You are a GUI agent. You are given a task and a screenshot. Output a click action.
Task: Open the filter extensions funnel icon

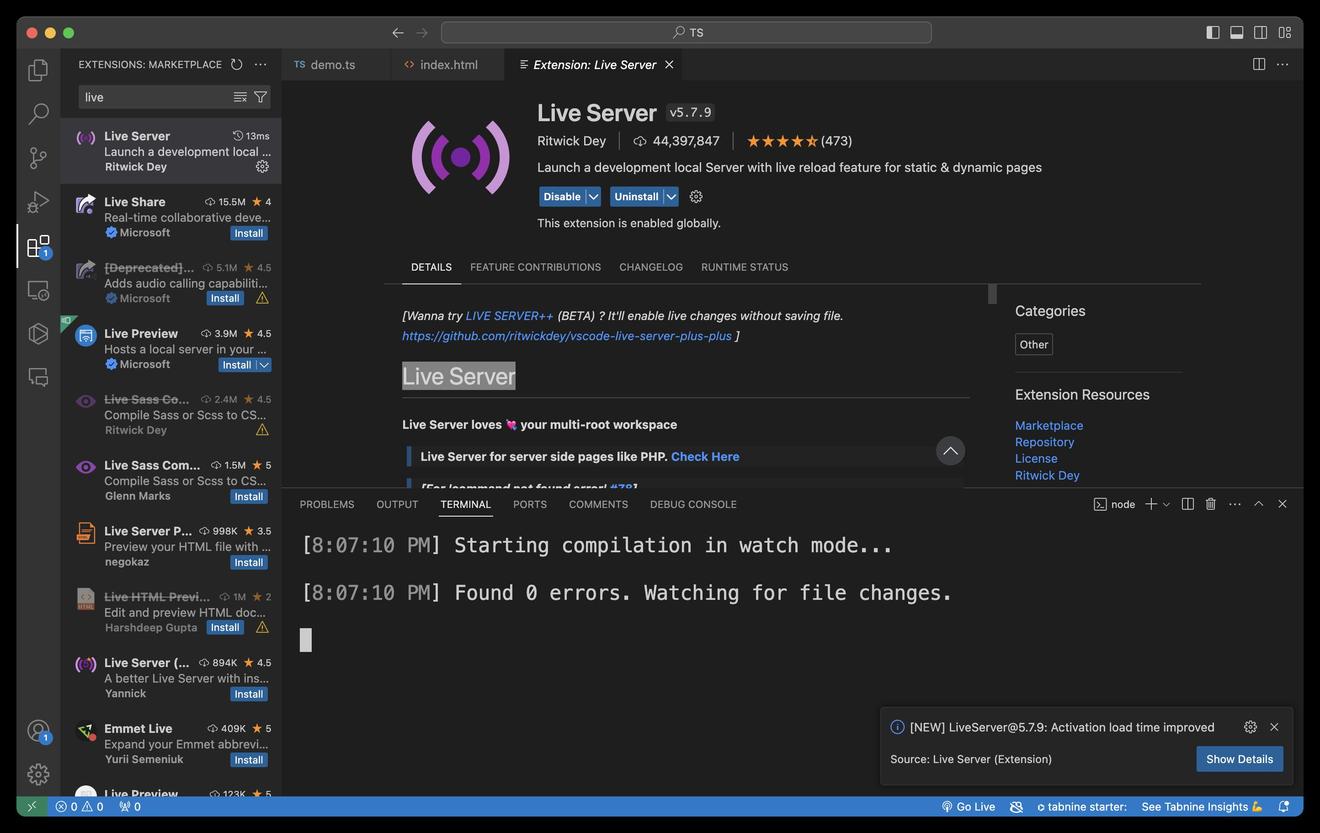click(x=260, y=97)
